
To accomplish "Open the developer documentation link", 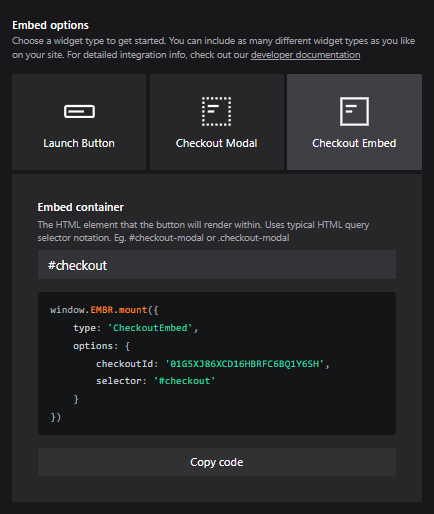I will pyautogui.click(x=305, y=55).
